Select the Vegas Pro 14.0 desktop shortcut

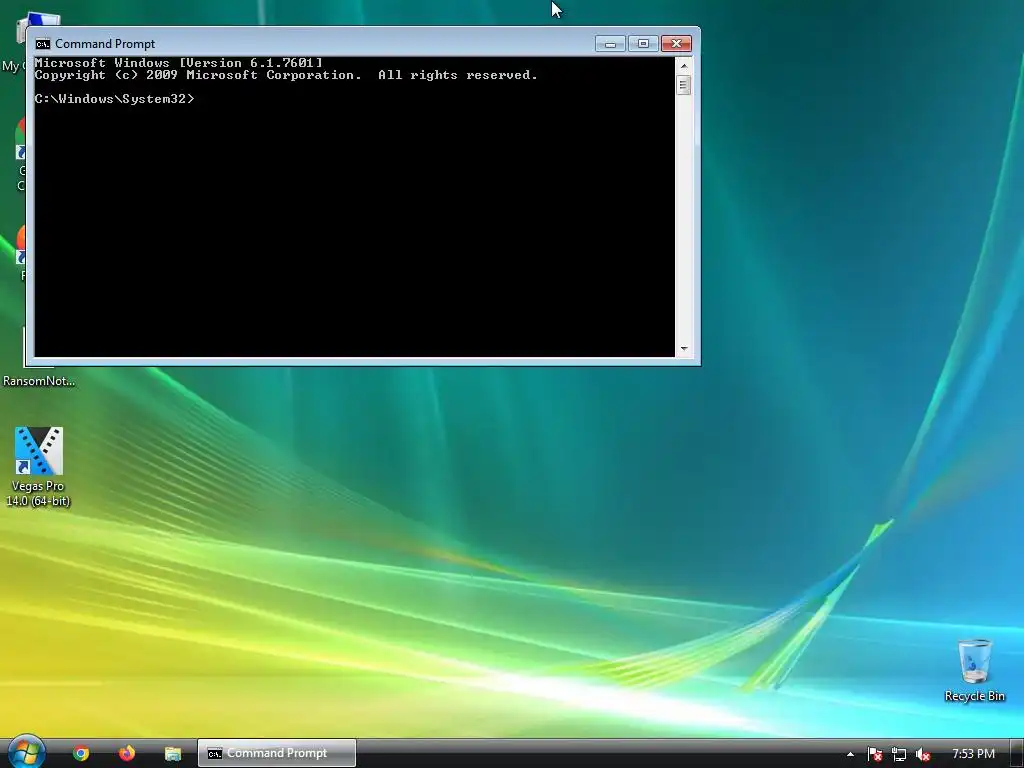coord(39,467)
